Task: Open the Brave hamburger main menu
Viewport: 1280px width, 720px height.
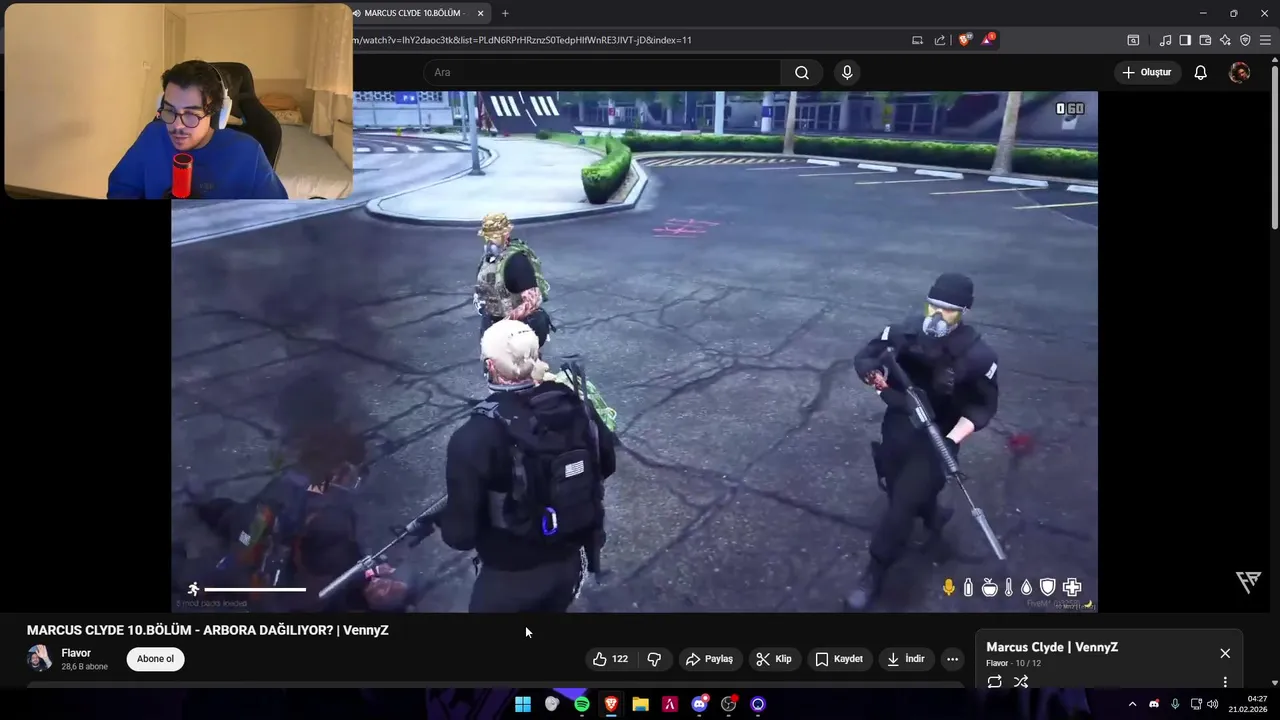Action: click(x=1265, y=40)
